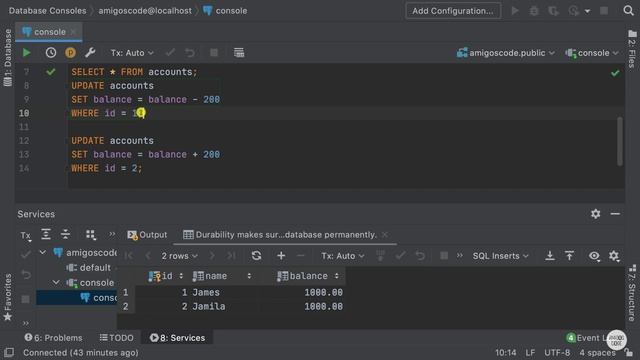
Task: Click the Tx transaction icon in Services toolbar
Action: [25, 235]
